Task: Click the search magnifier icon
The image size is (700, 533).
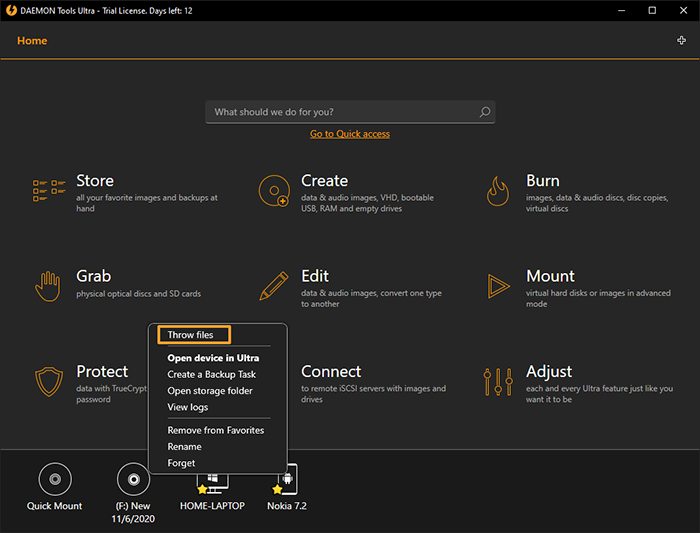Action: (x=485, y=112)
